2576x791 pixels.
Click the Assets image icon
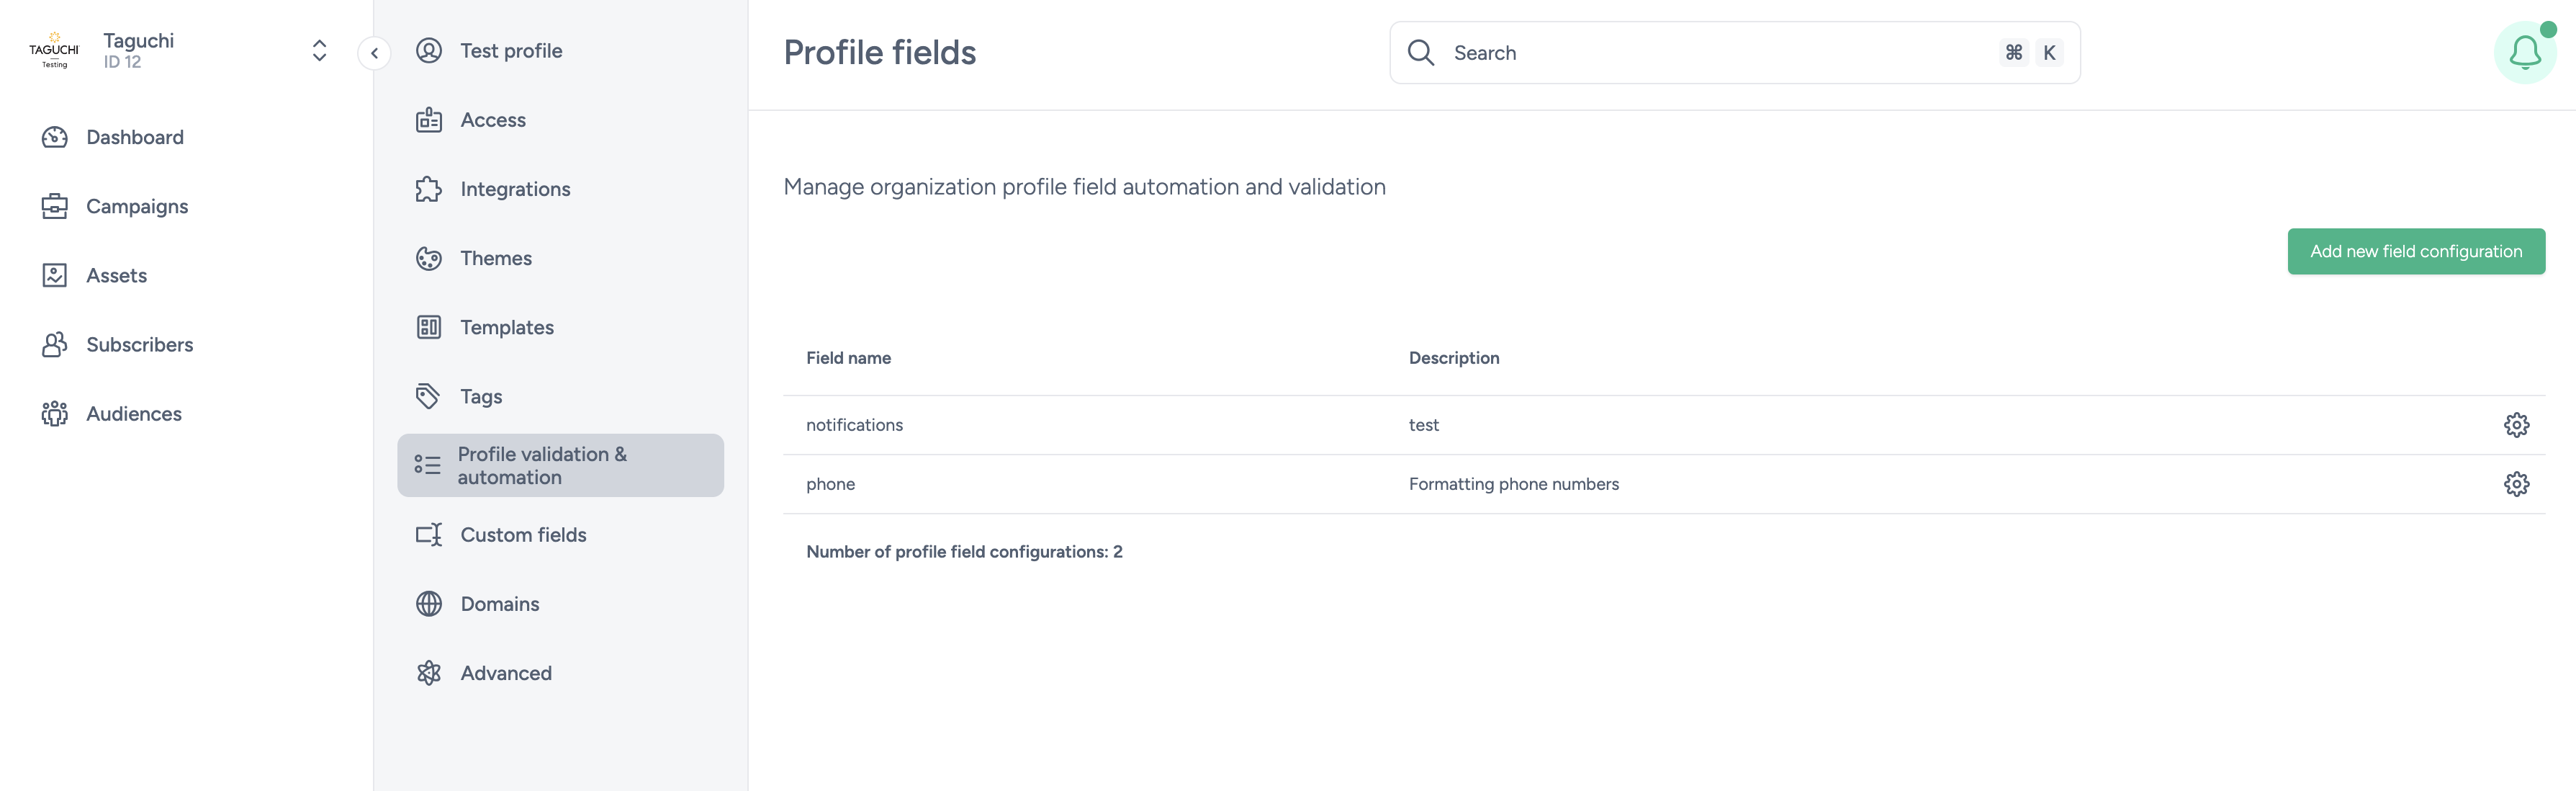coord(55,275)
